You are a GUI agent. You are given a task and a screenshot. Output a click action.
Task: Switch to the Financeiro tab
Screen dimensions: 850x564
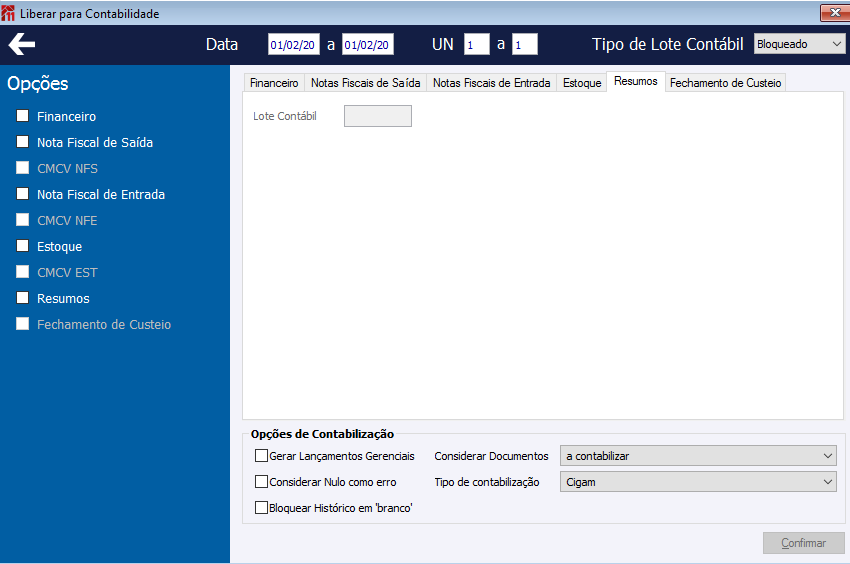pos(274,83)
